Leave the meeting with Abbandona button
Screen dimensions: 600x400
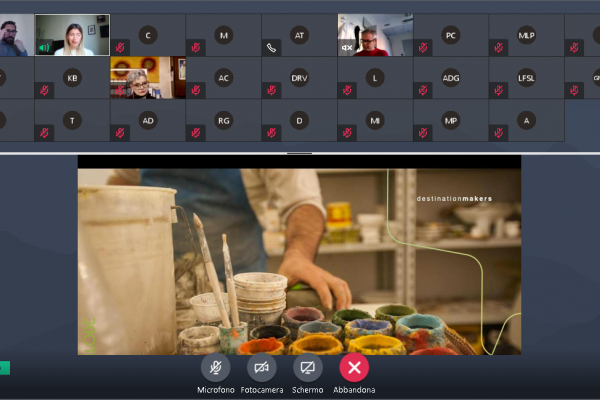click(354, 367)
